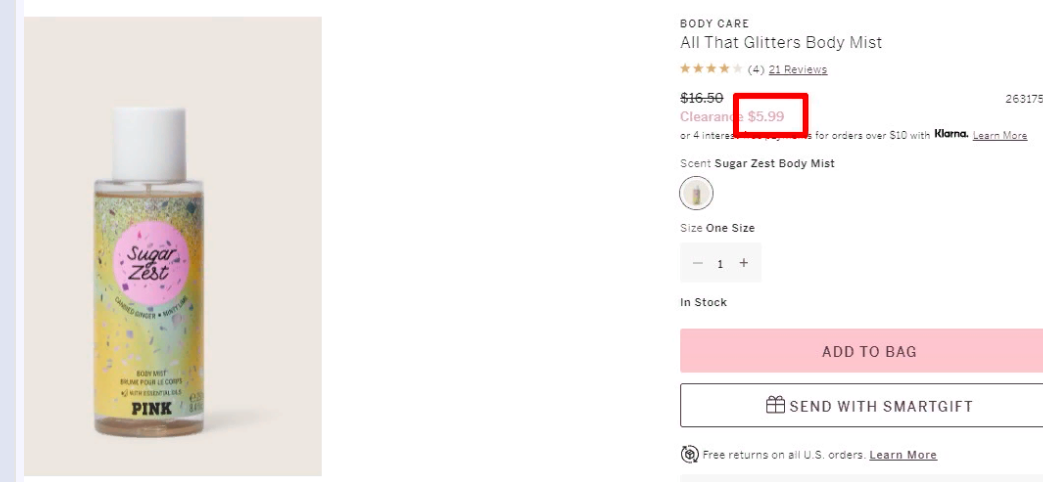Screen dimensions: 1043x482
Task: Click the Clearance $5.99 price
Action: click(x=732, y=116)
